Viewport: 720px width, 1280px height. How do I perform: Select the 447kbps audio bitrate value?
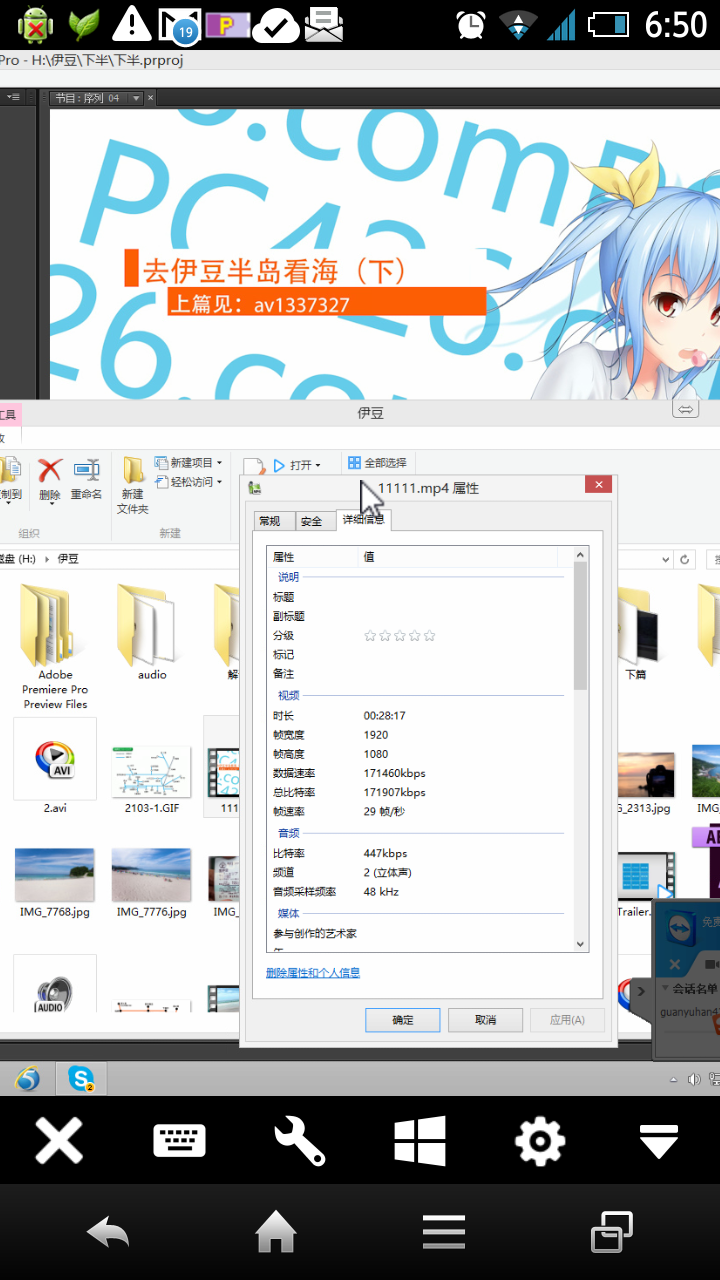(385, 853)
